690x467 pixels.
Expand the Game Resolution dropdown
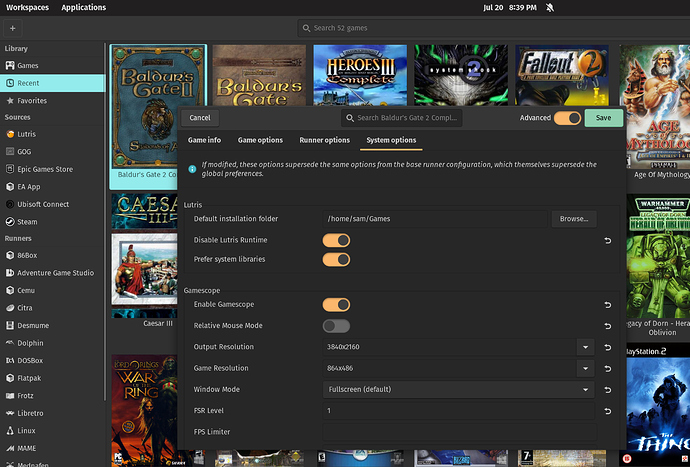click(x=585, y=368)
